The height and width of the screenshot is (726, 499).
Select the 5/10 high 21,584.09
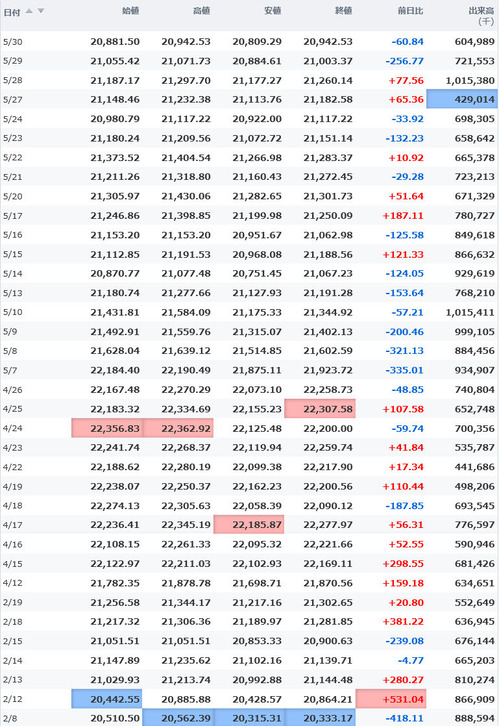click(186, 313)
